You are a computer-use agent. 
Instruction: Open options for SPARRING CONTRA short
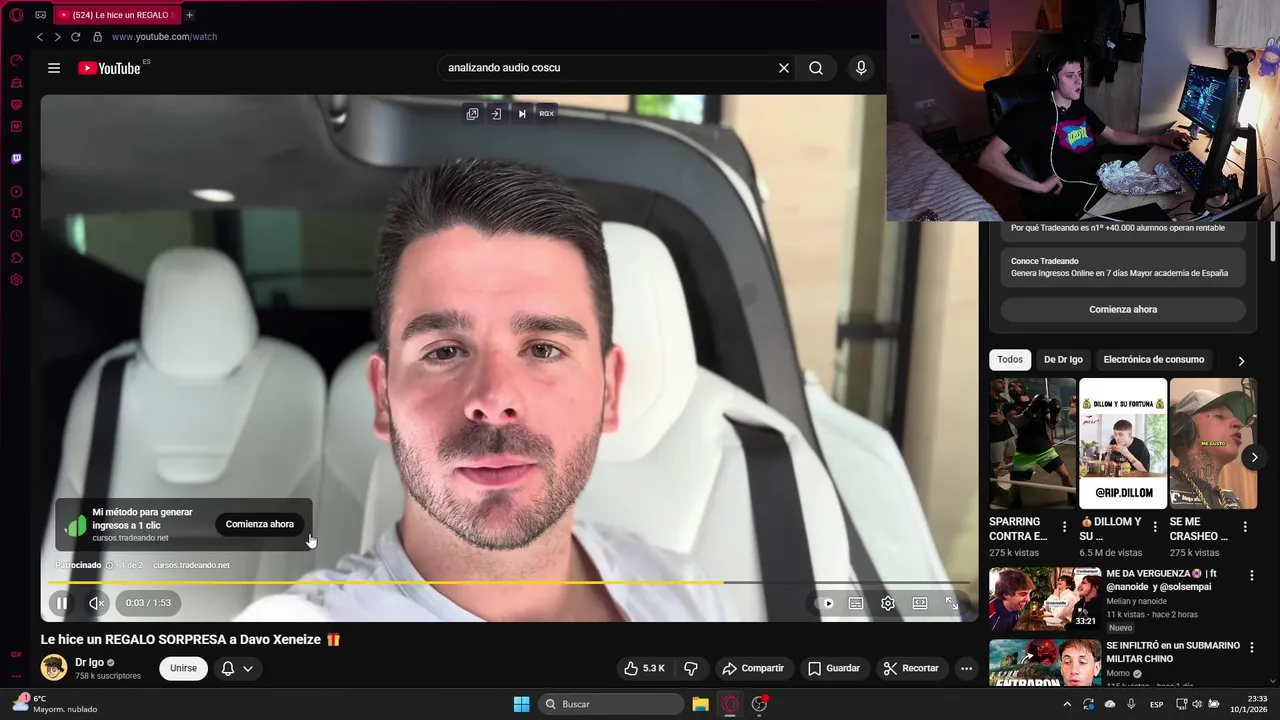click(1064, 527)
